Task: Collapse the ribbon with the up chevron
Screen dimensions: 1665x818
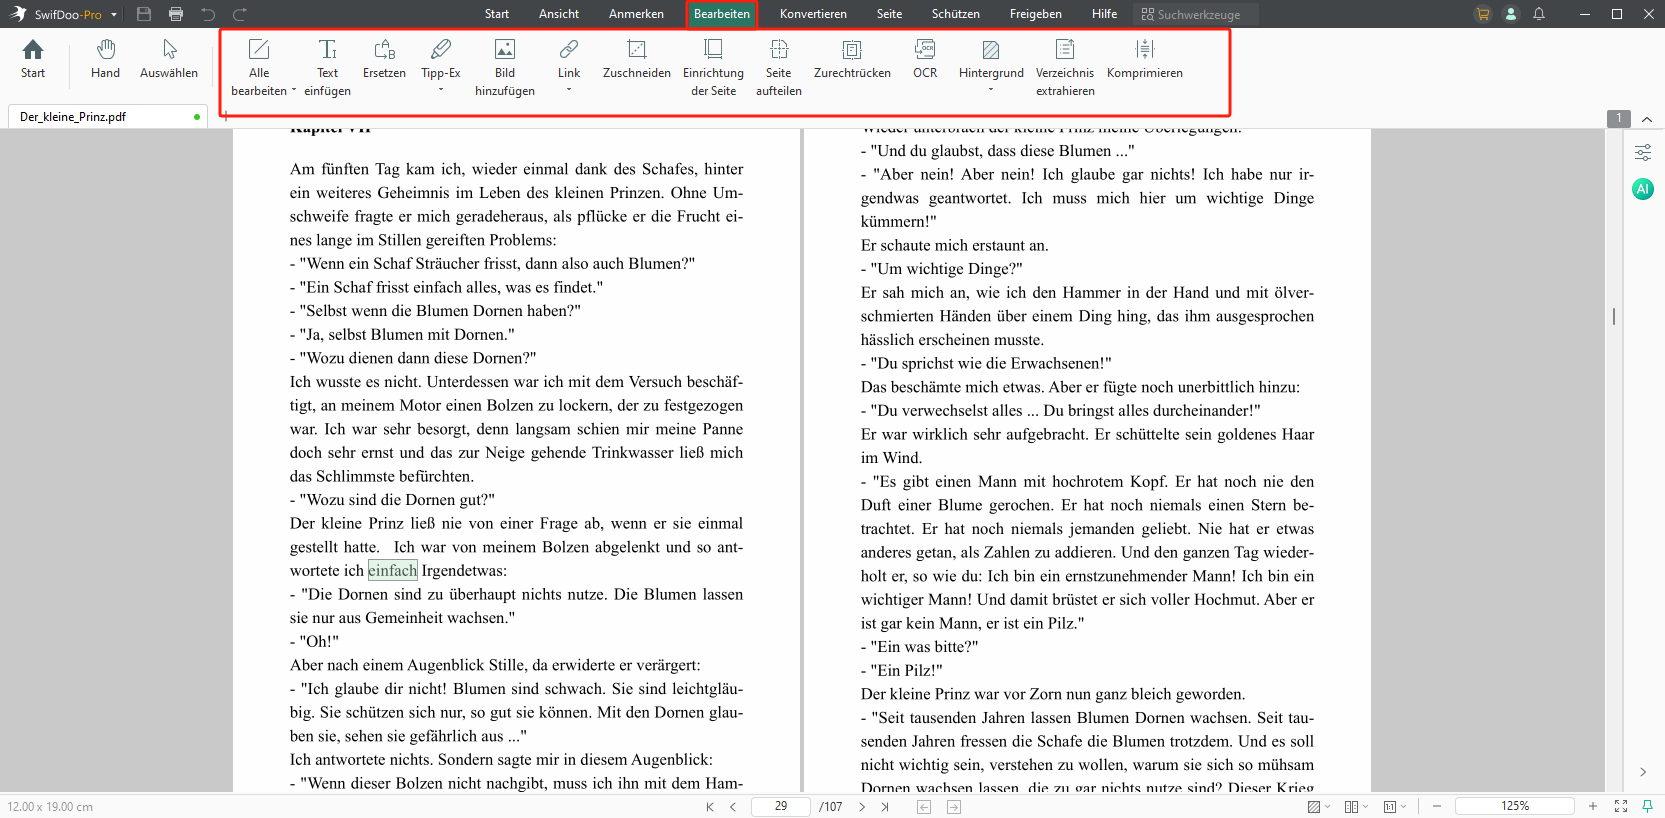Action: (1647, 119)
